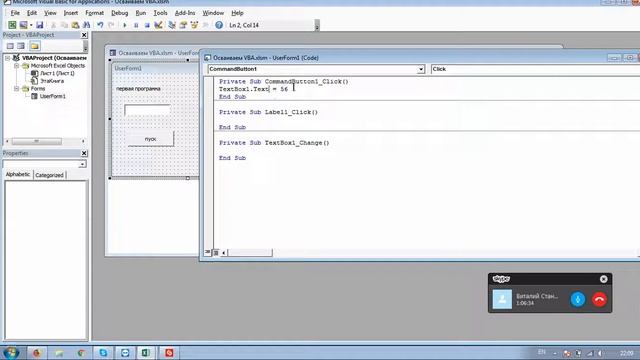Click Project panel horizontal scrollbar thumb

[x=36, y=141]
